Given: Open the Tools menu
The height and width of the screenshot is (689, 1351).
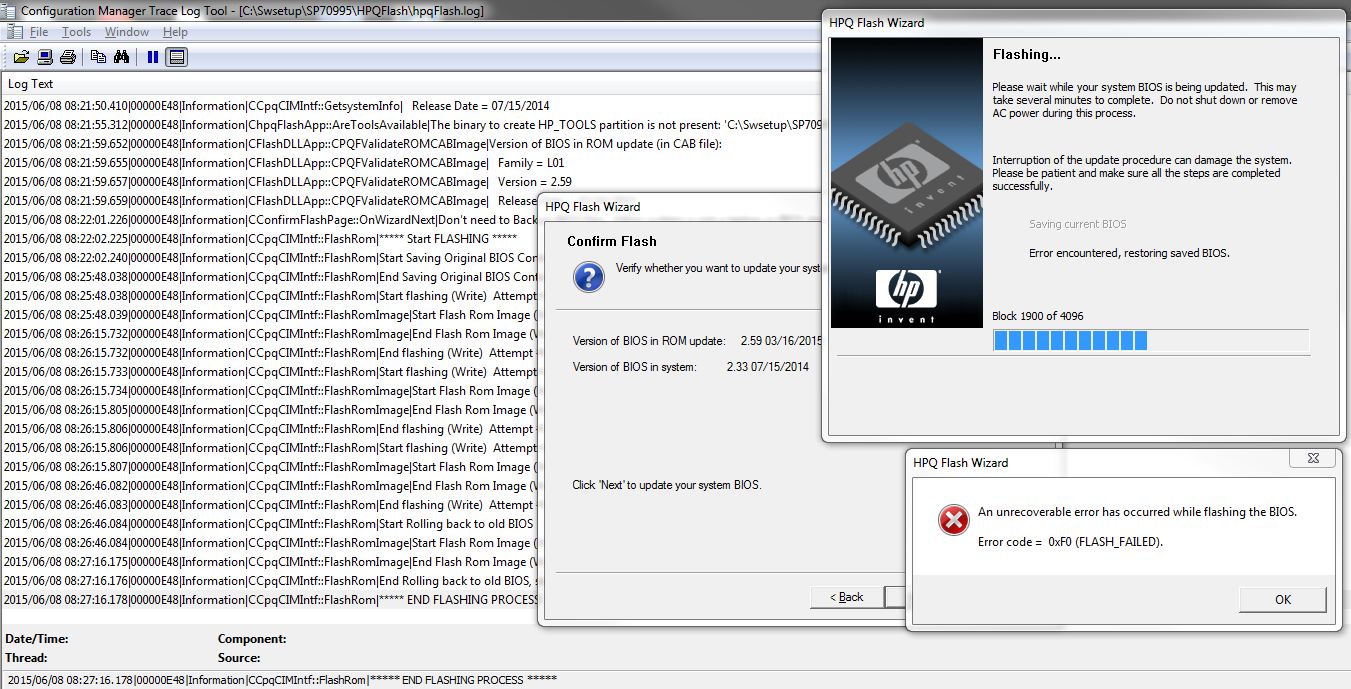Looking at the screenshot, I should (x=76, y=32).
